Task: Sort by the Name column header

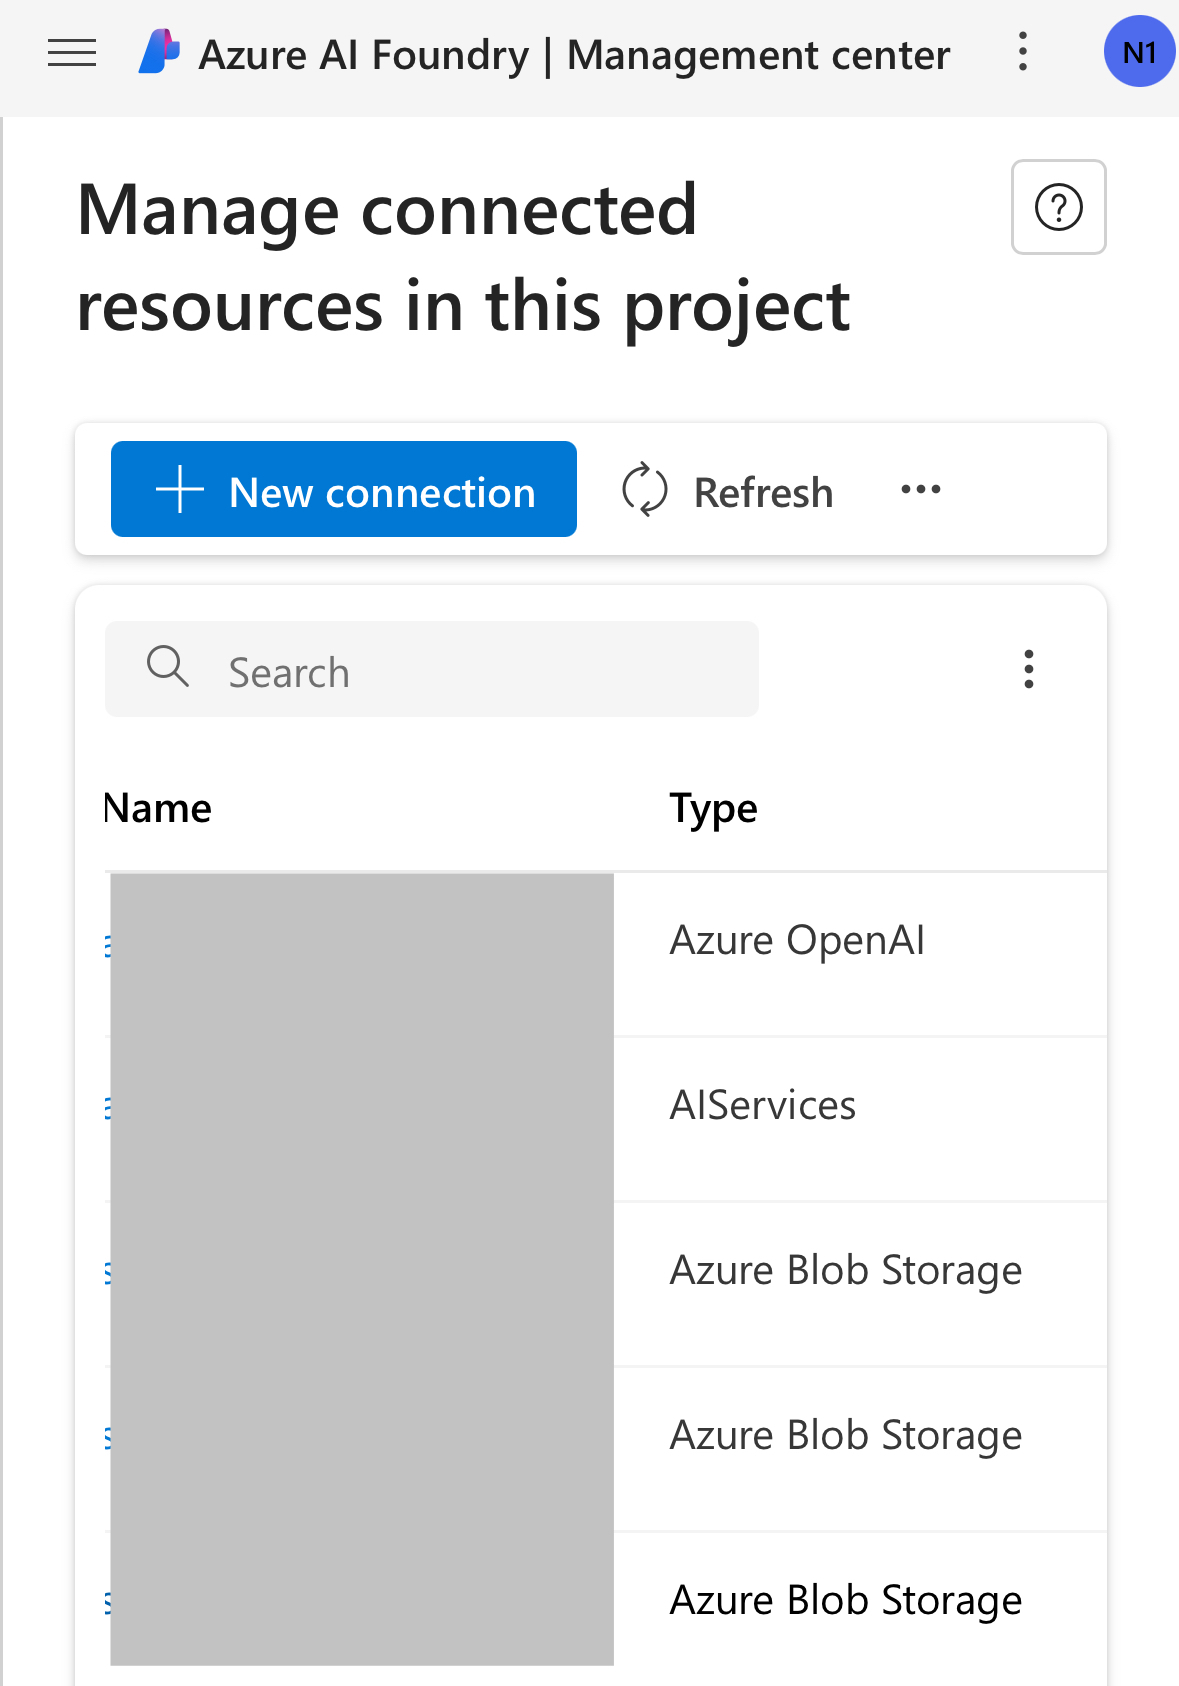Action: (158, 808)
